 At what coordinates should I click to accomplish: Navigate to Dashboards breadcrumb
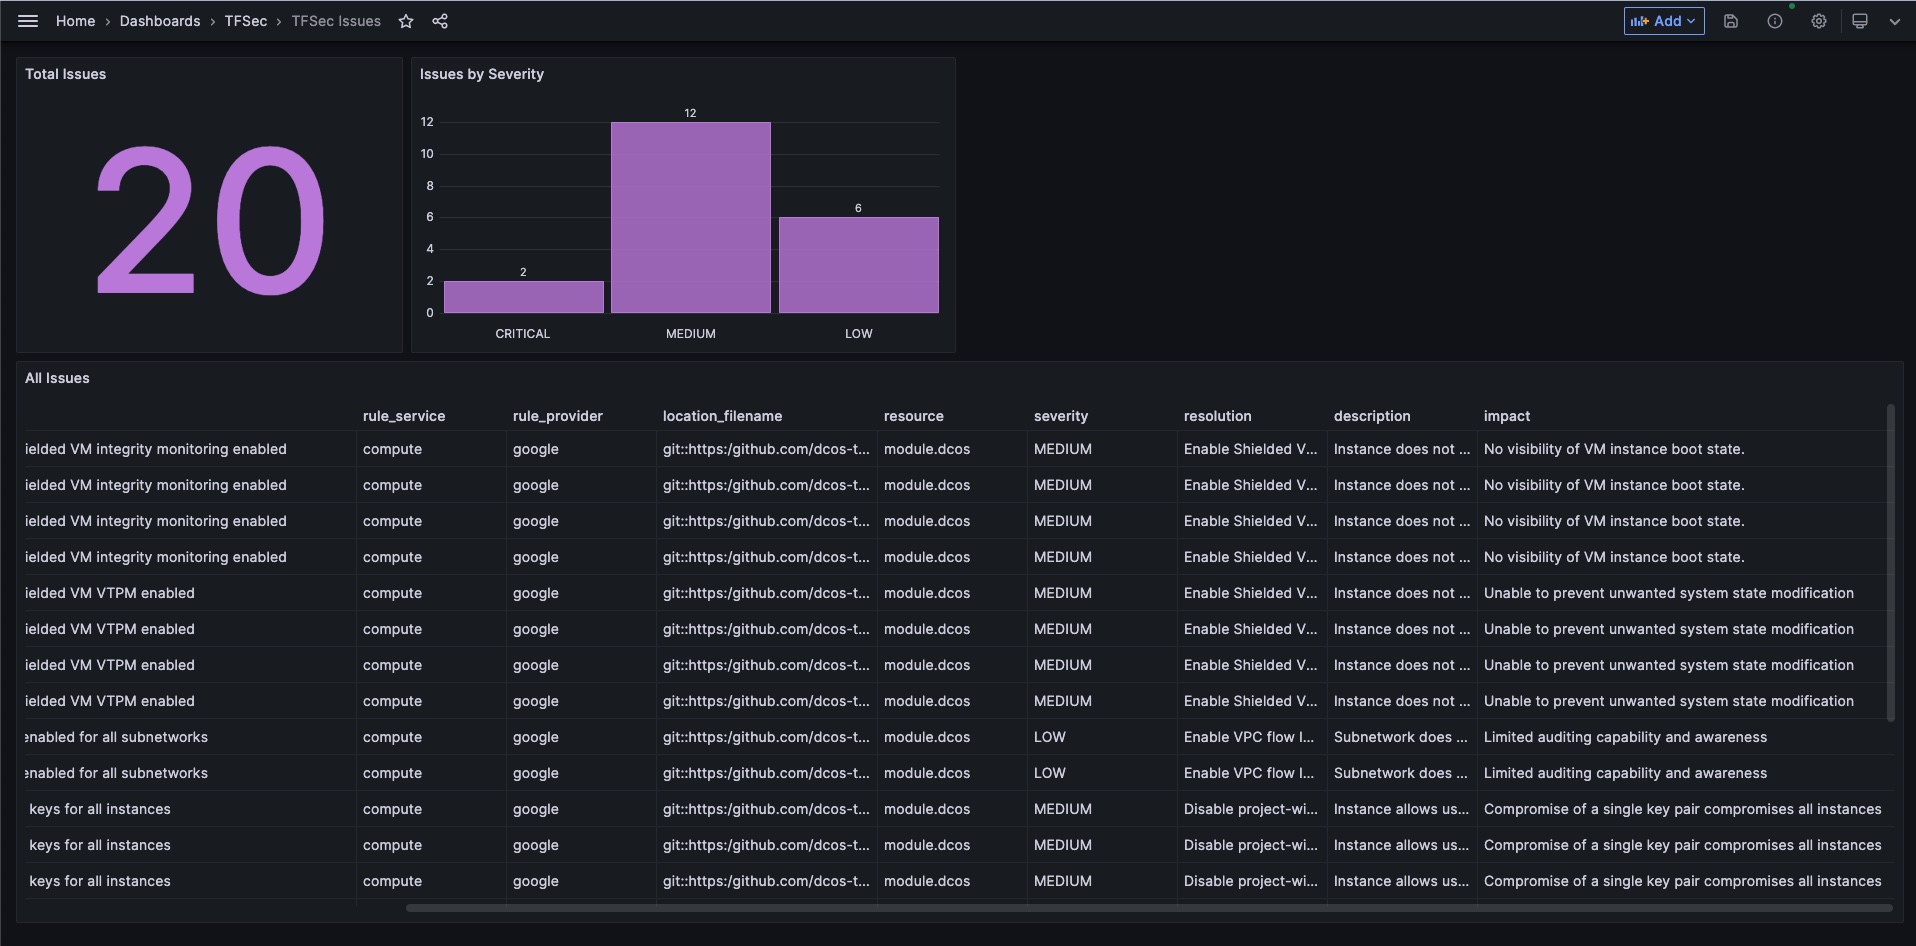[x=160, y=21]
